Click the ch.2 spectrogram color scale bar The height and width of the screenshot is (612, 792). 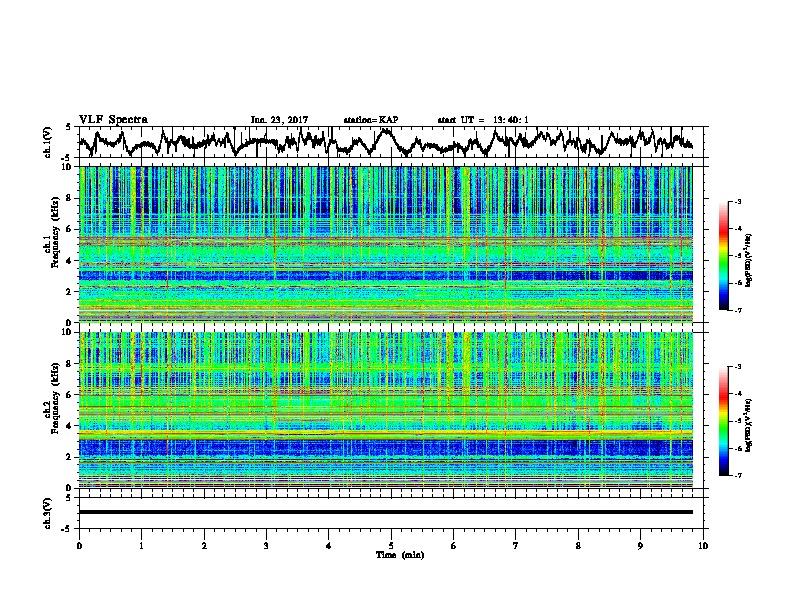[x=723, y=421]
